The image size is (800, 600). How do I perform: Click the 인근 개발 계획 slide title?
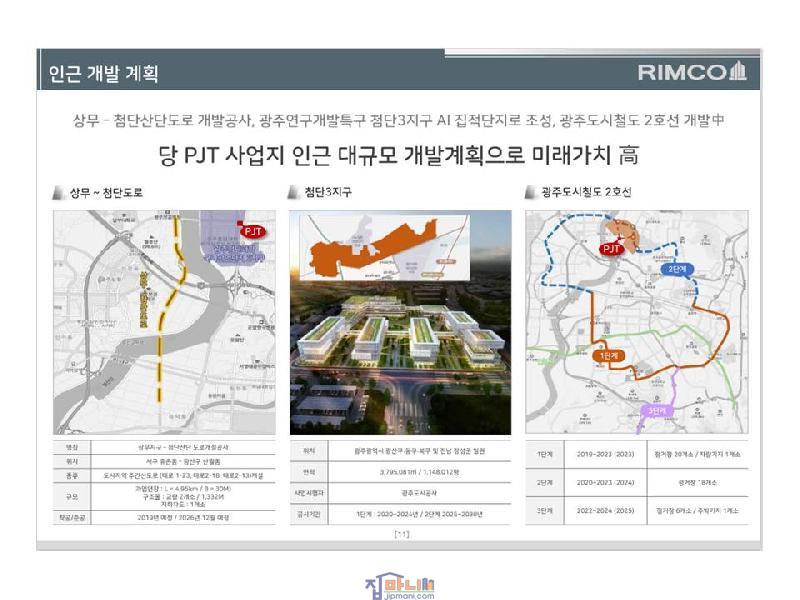103,73
